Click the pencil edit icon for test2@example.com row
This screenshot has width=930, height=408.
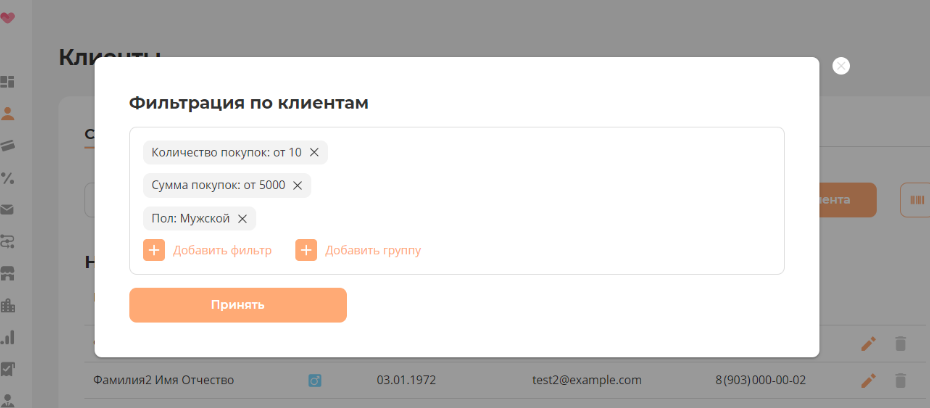click(x=868, y=380)
